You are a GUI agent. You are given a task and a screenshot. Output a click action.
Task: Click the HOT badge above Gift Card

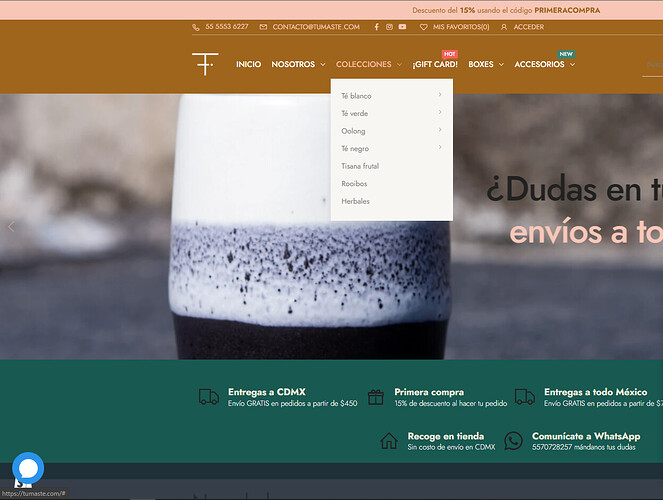449,54
